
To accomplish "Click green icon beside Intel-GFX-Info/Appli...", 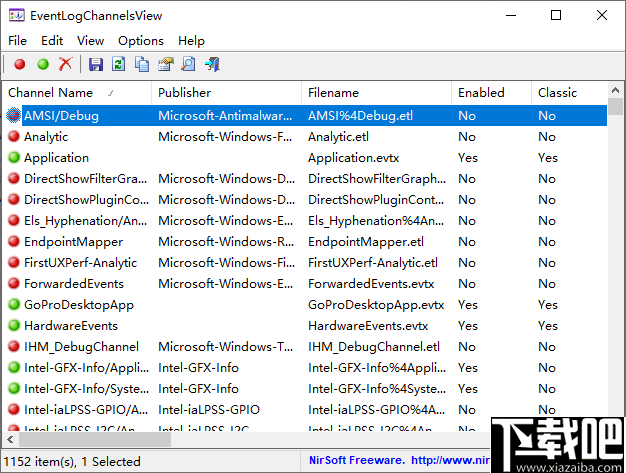I will coord(14,367).
